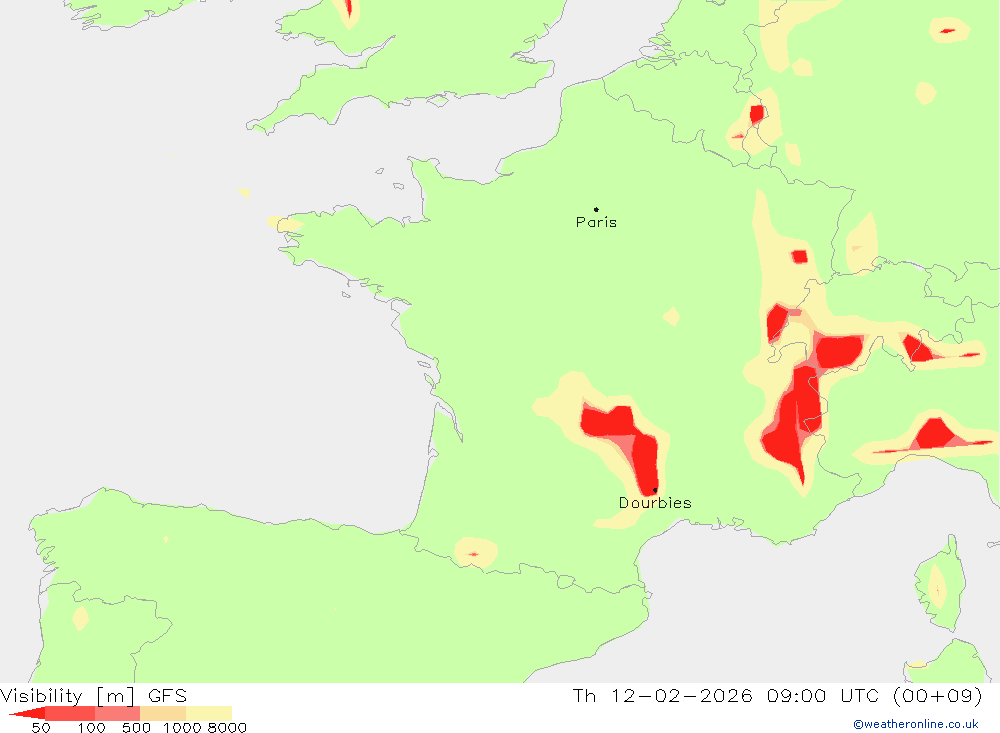
Task: Open the weatheronline.co.uk copyright link
Action: coord(916,724)
